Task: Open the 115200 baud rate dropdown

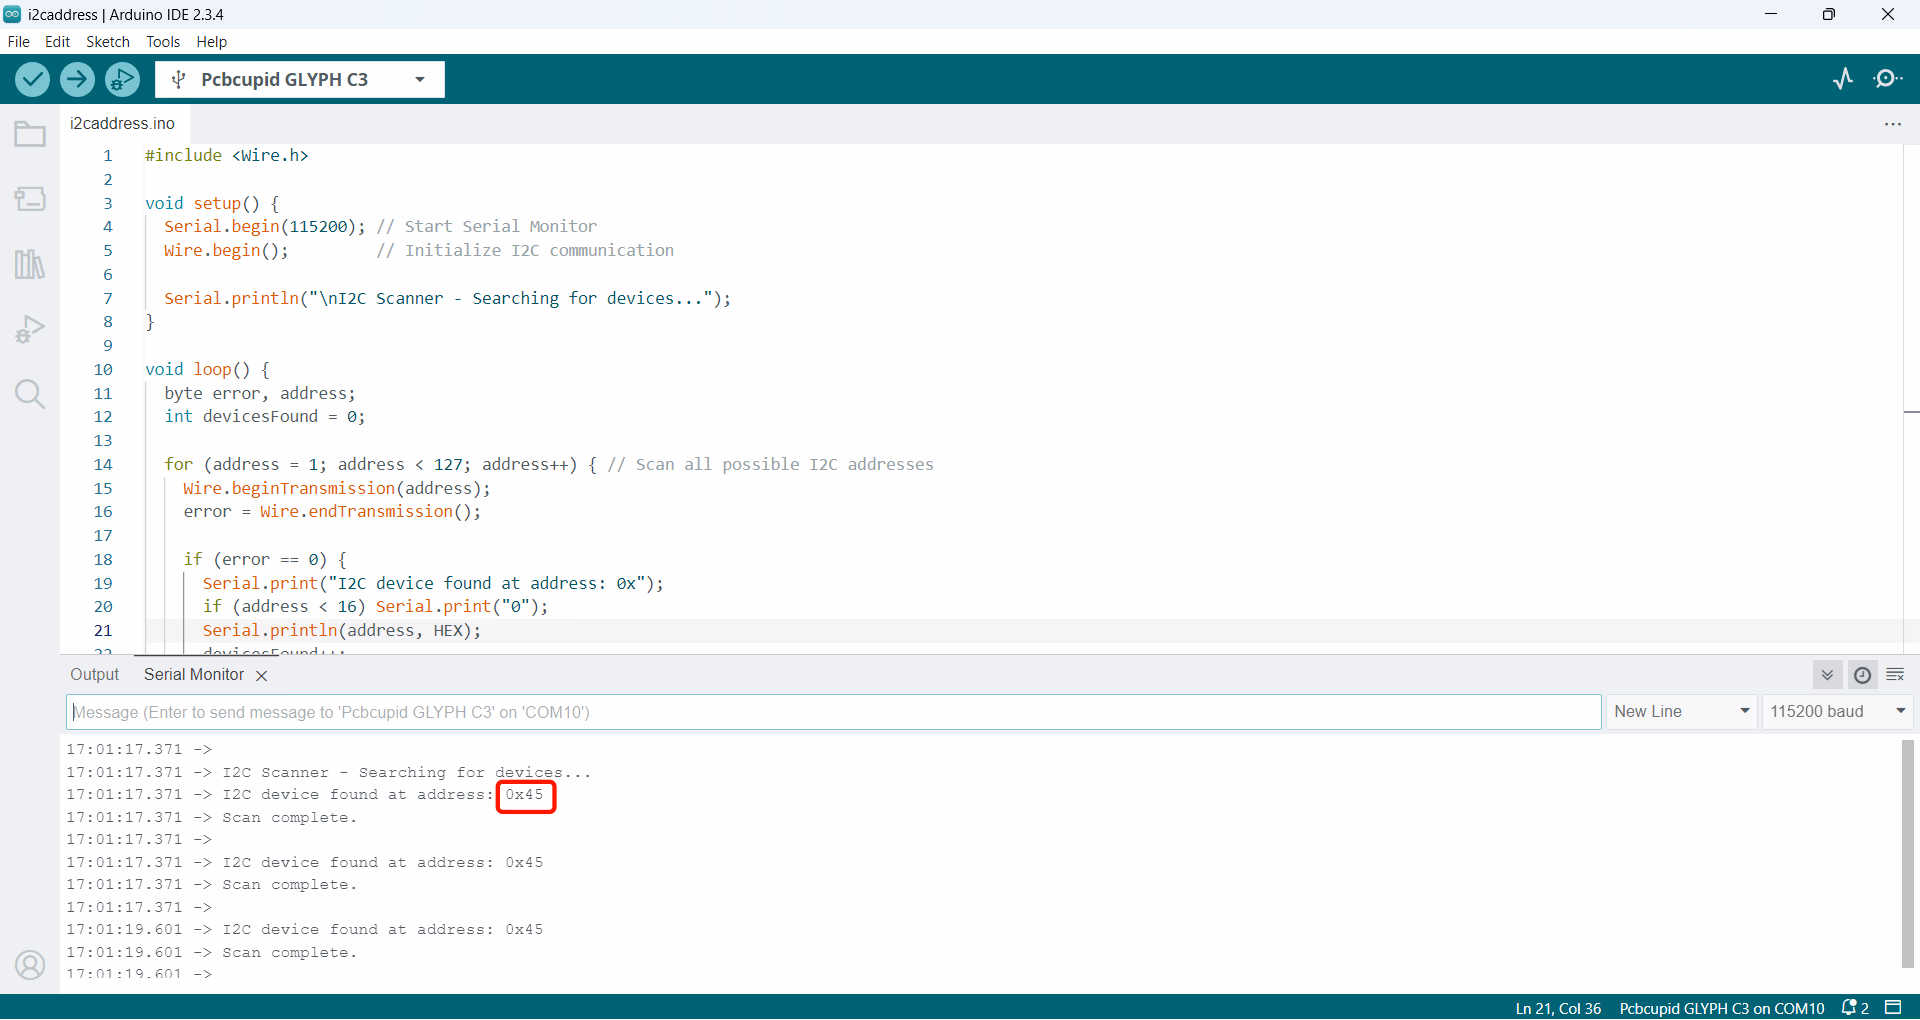Action: pyautogui.click(x=1837, y=711)
